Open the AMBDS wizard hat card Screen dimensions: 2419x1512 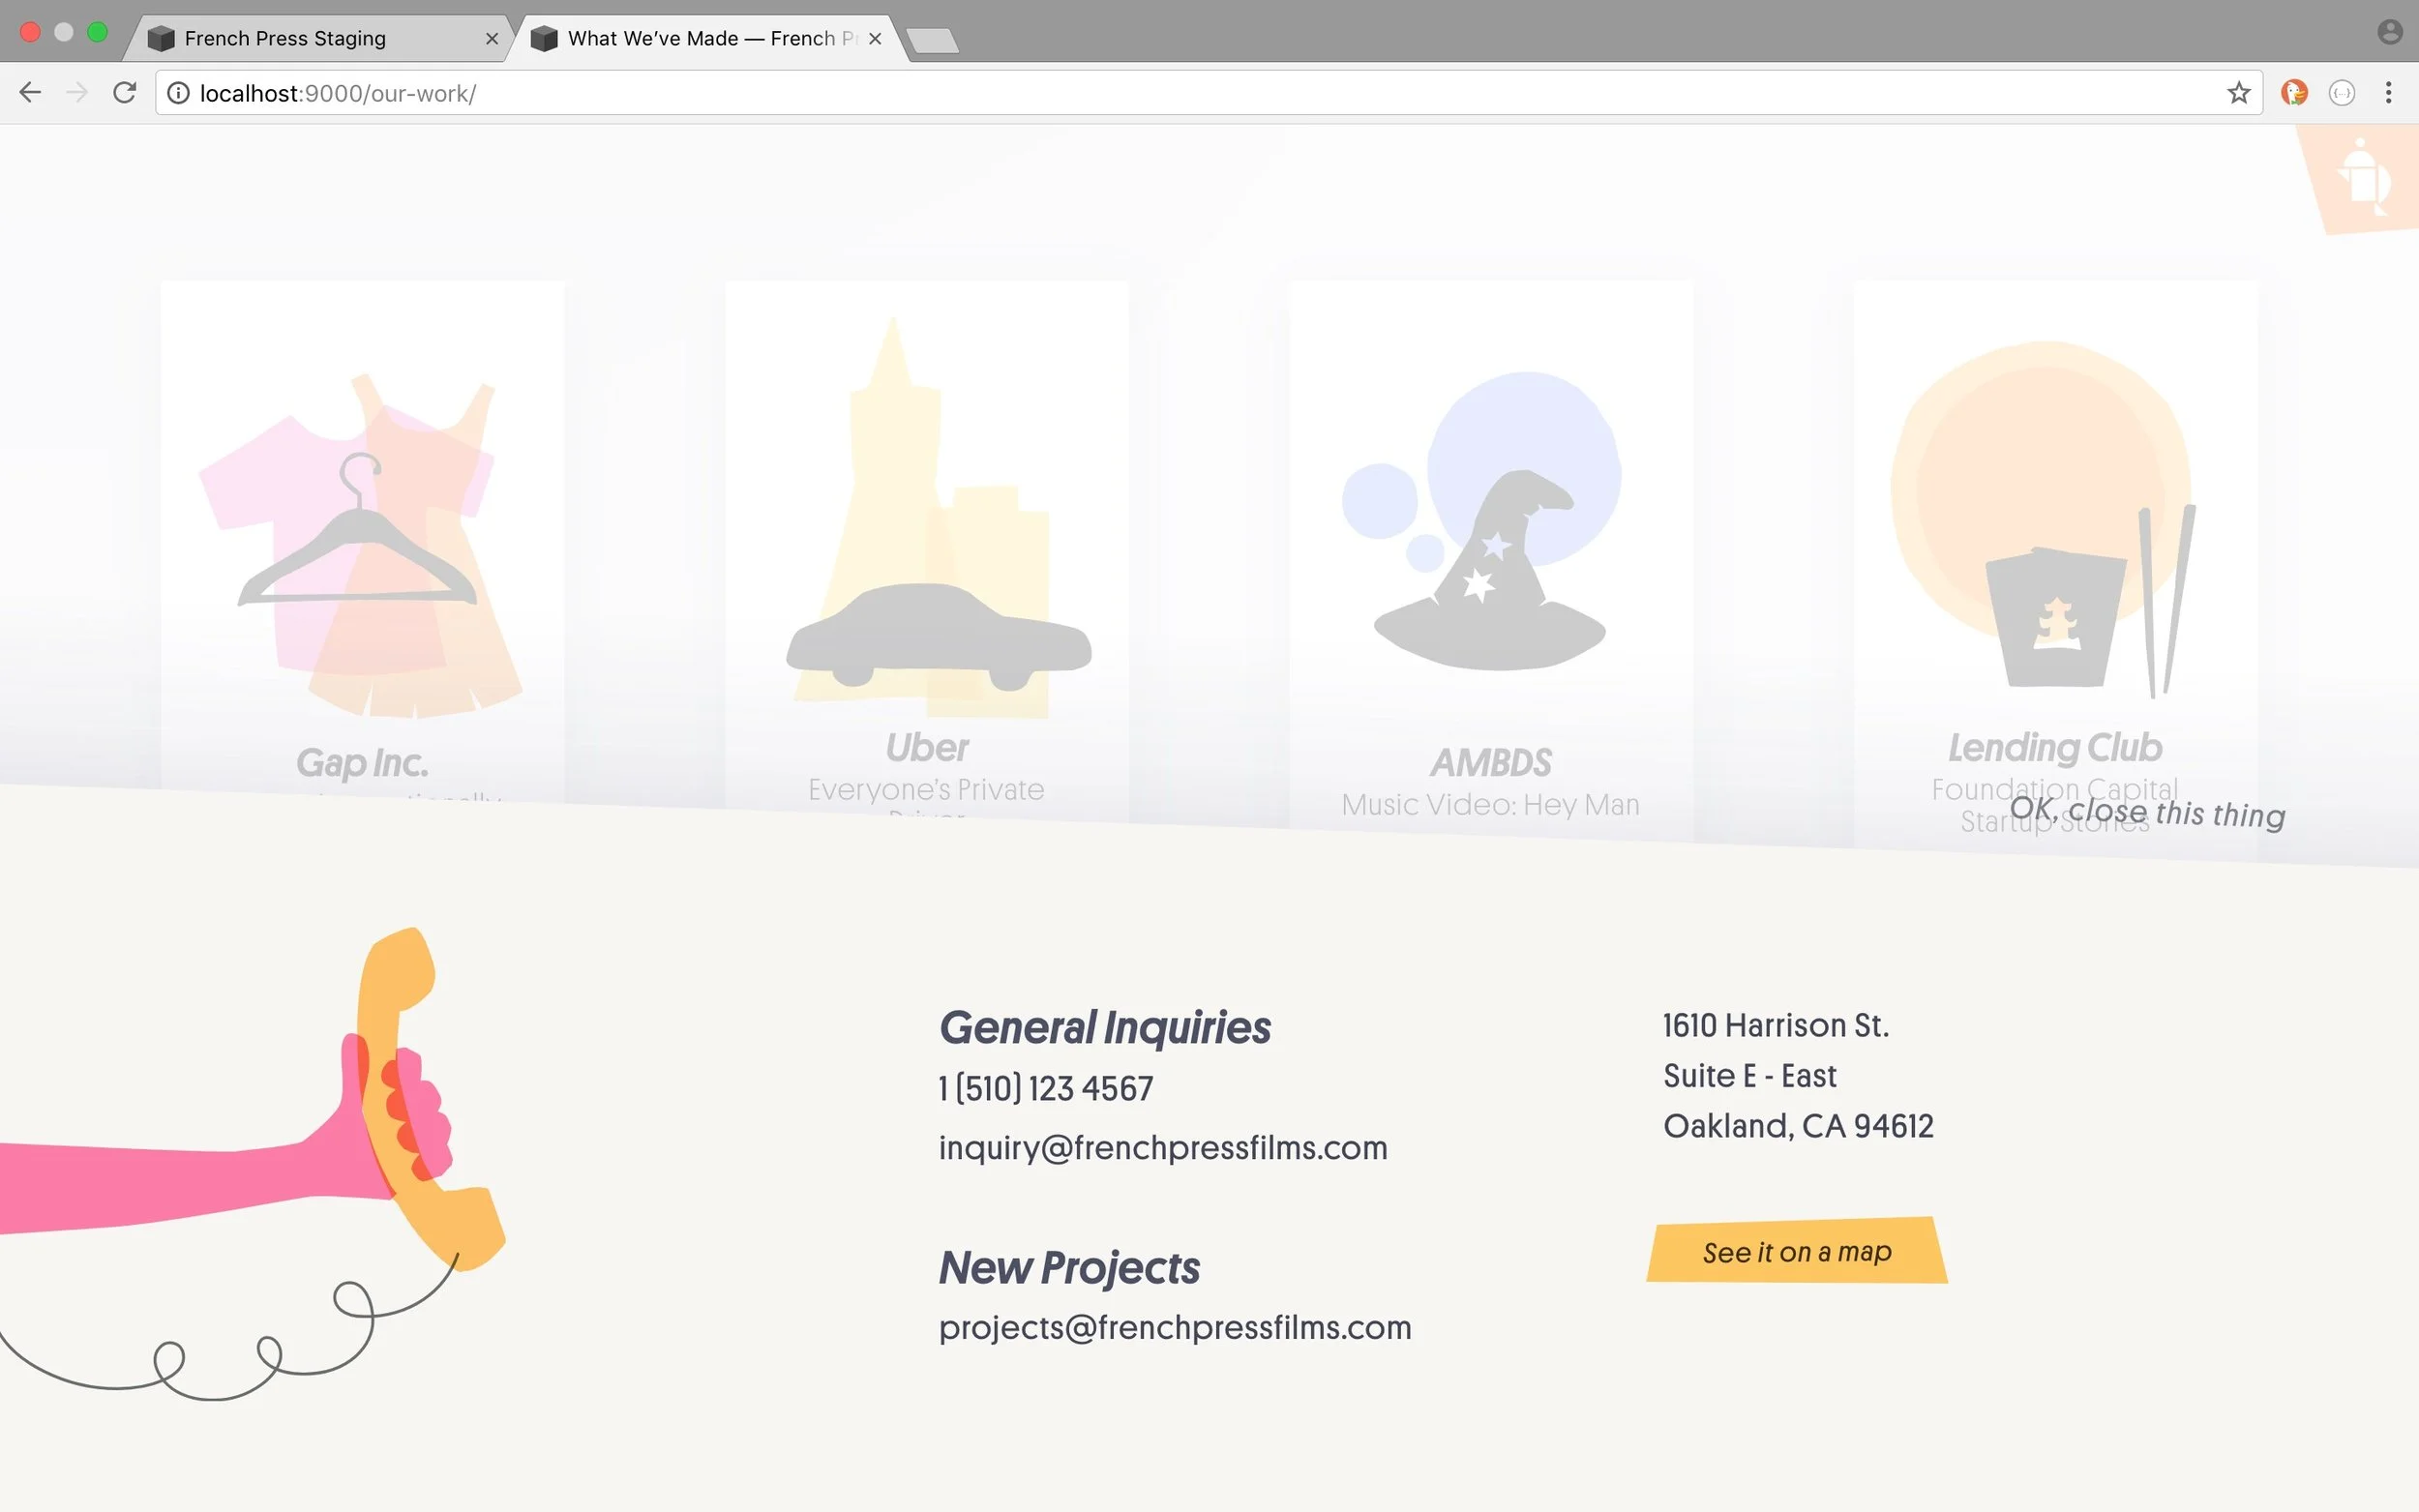1490,520
